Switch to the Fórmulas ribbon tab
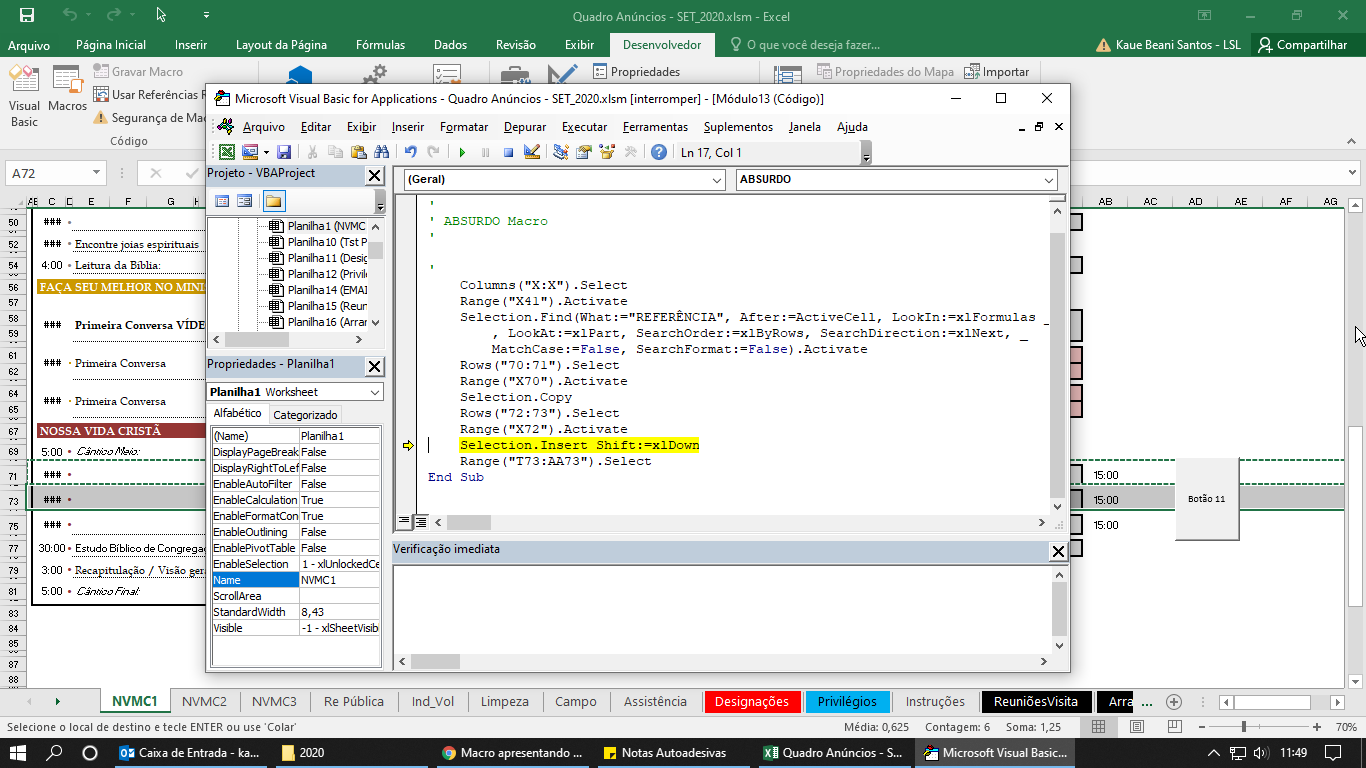This screenshot has height=768, width=1366. 380,45
